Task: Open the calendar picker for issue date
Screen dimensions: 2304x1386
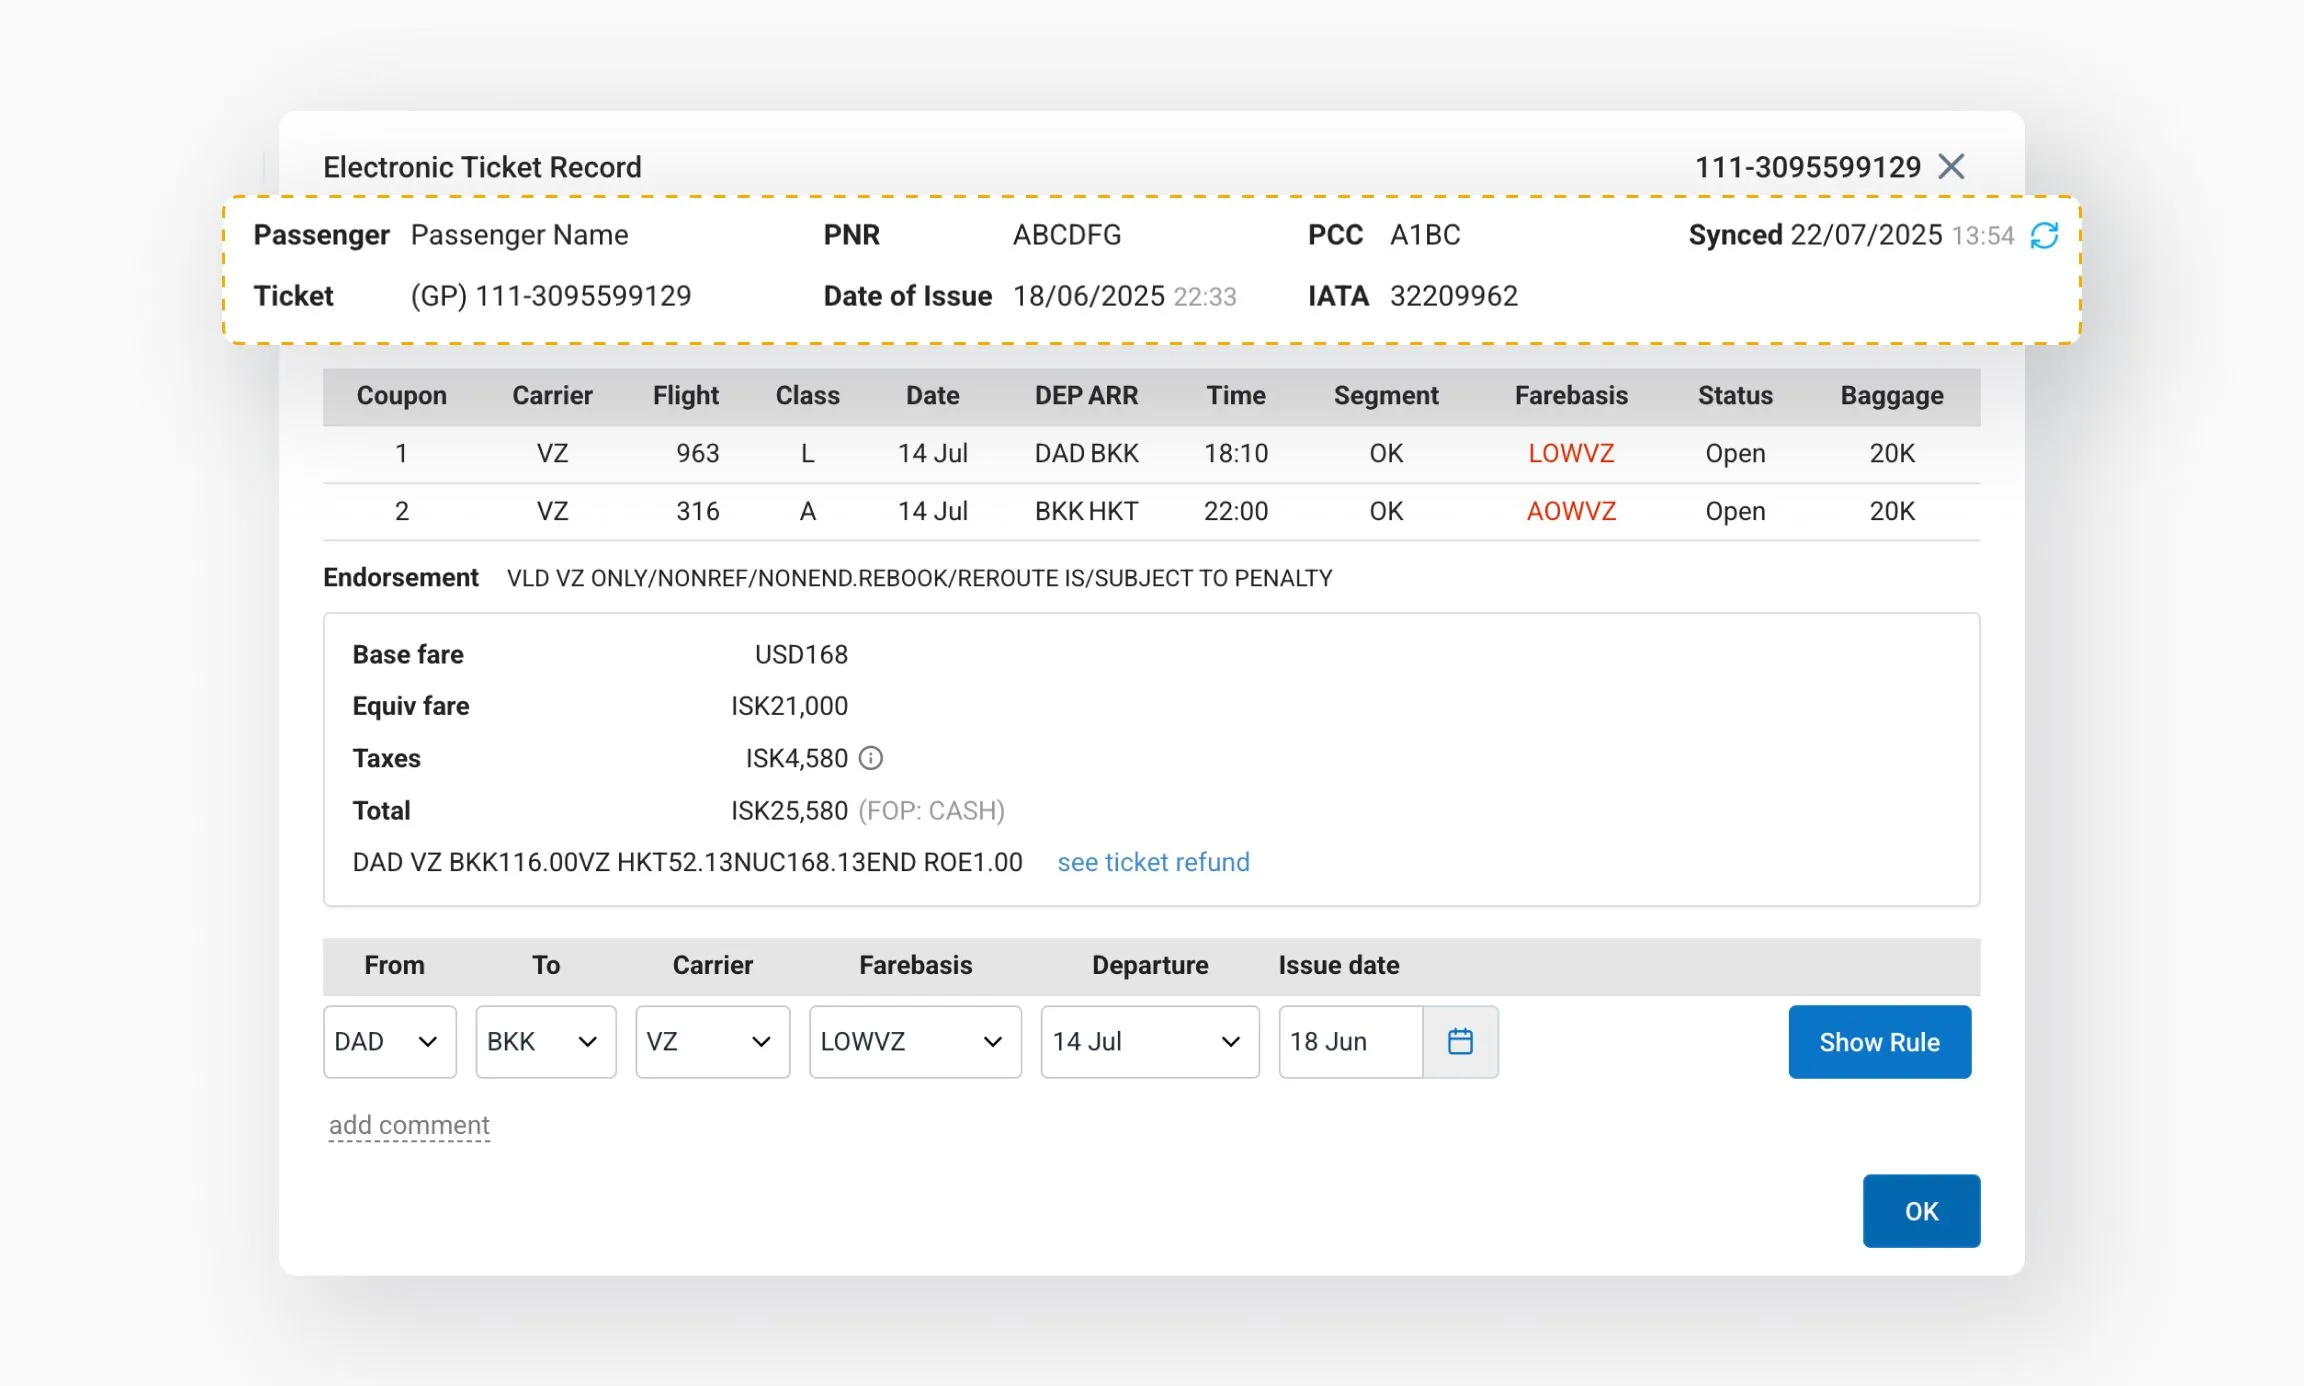Action: 1461,1042
